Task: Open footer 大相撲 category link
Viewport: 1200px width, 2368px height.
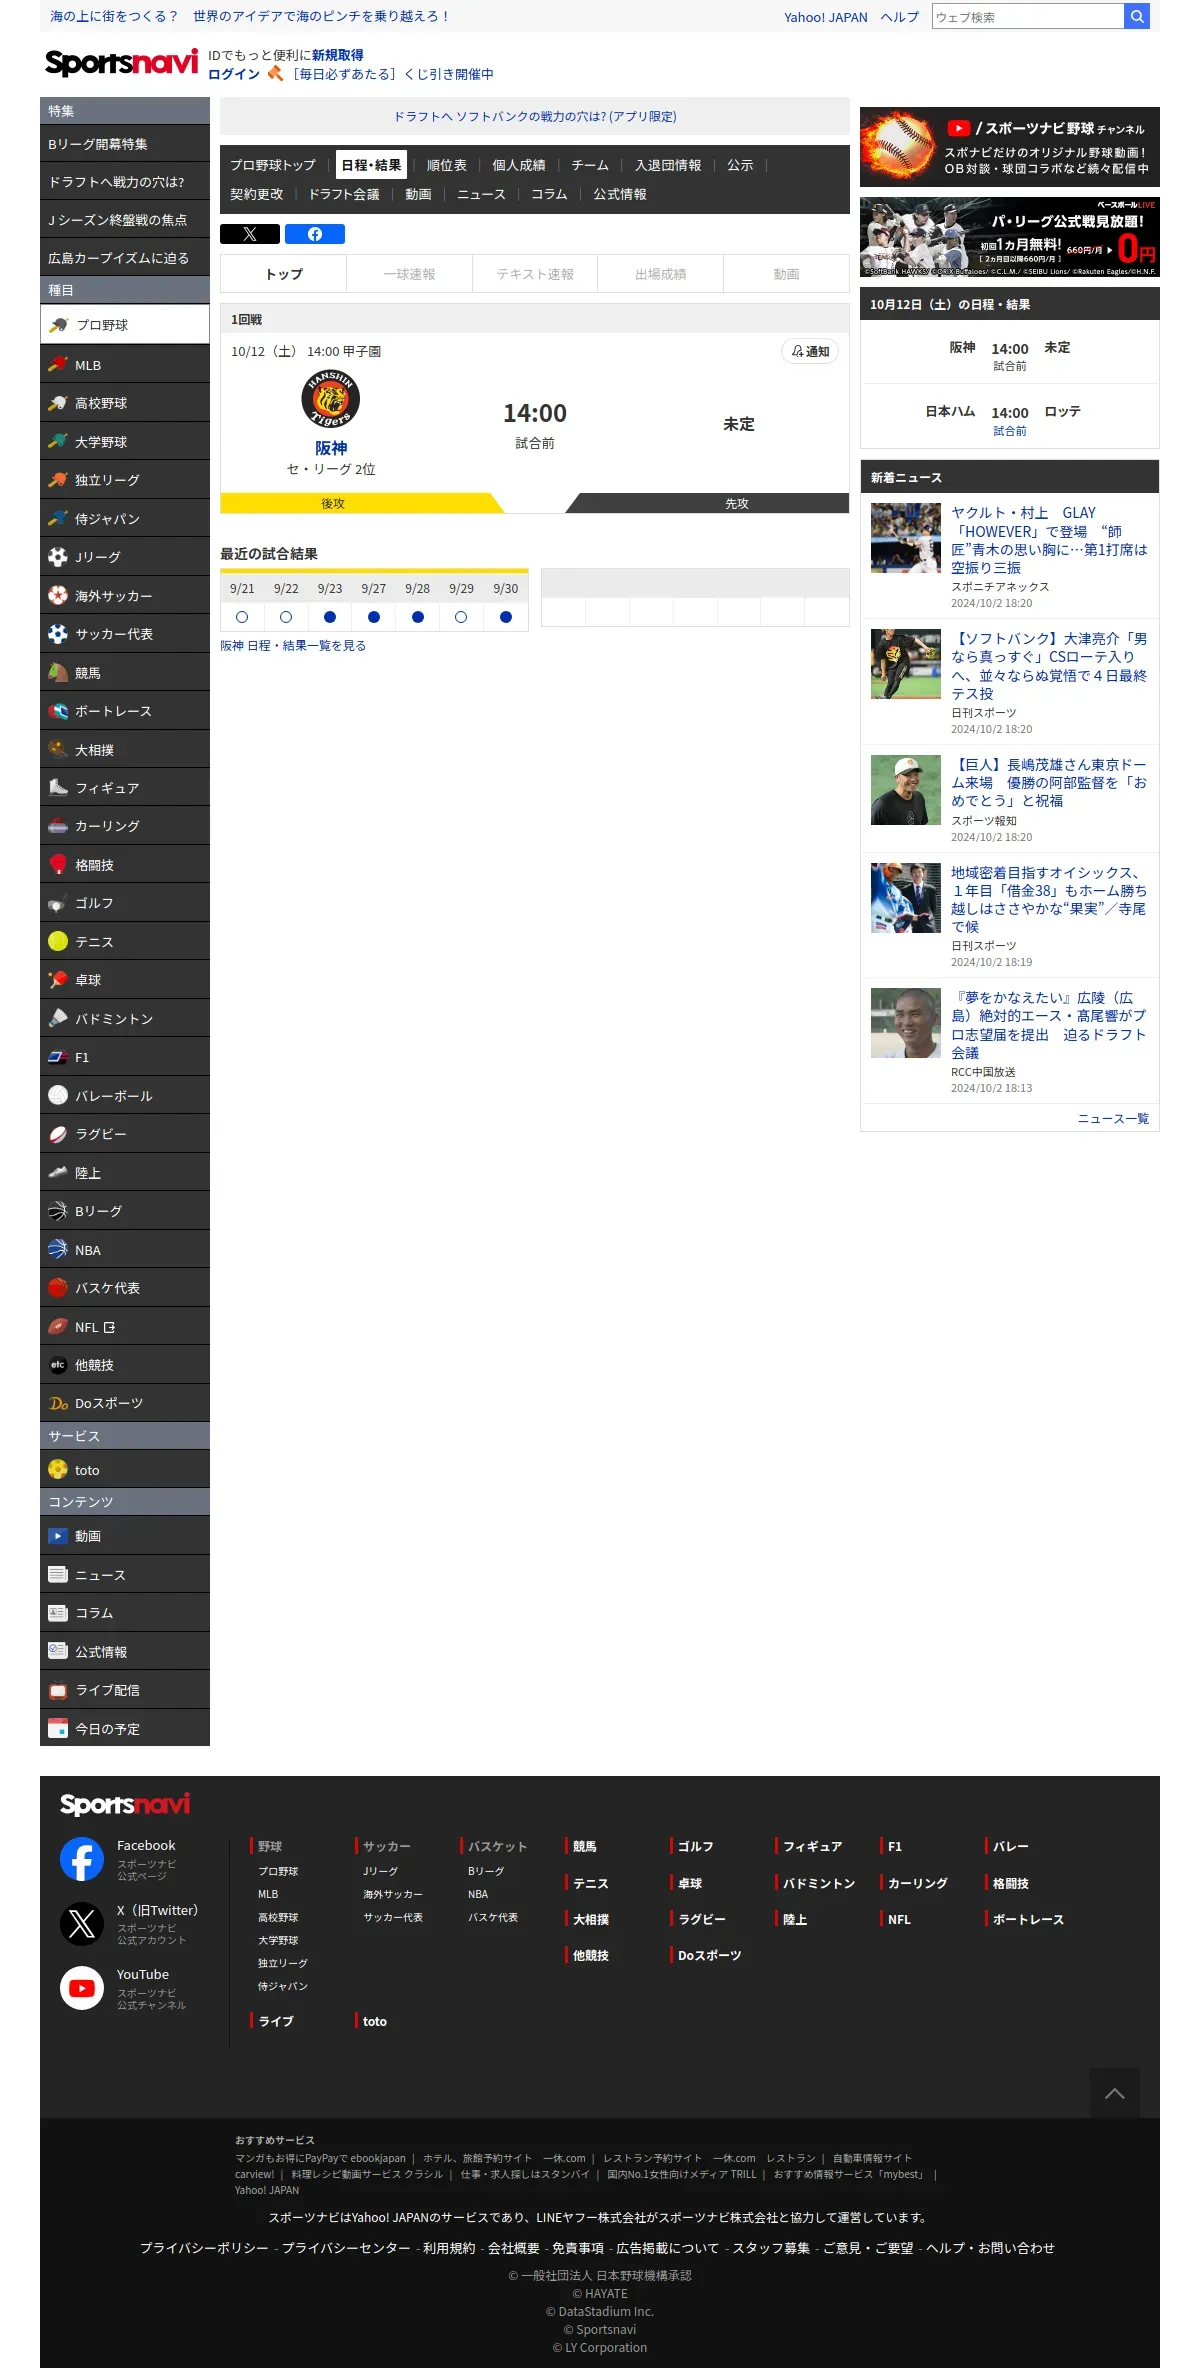Action: pyautogui.click(x=590, y=1919)
